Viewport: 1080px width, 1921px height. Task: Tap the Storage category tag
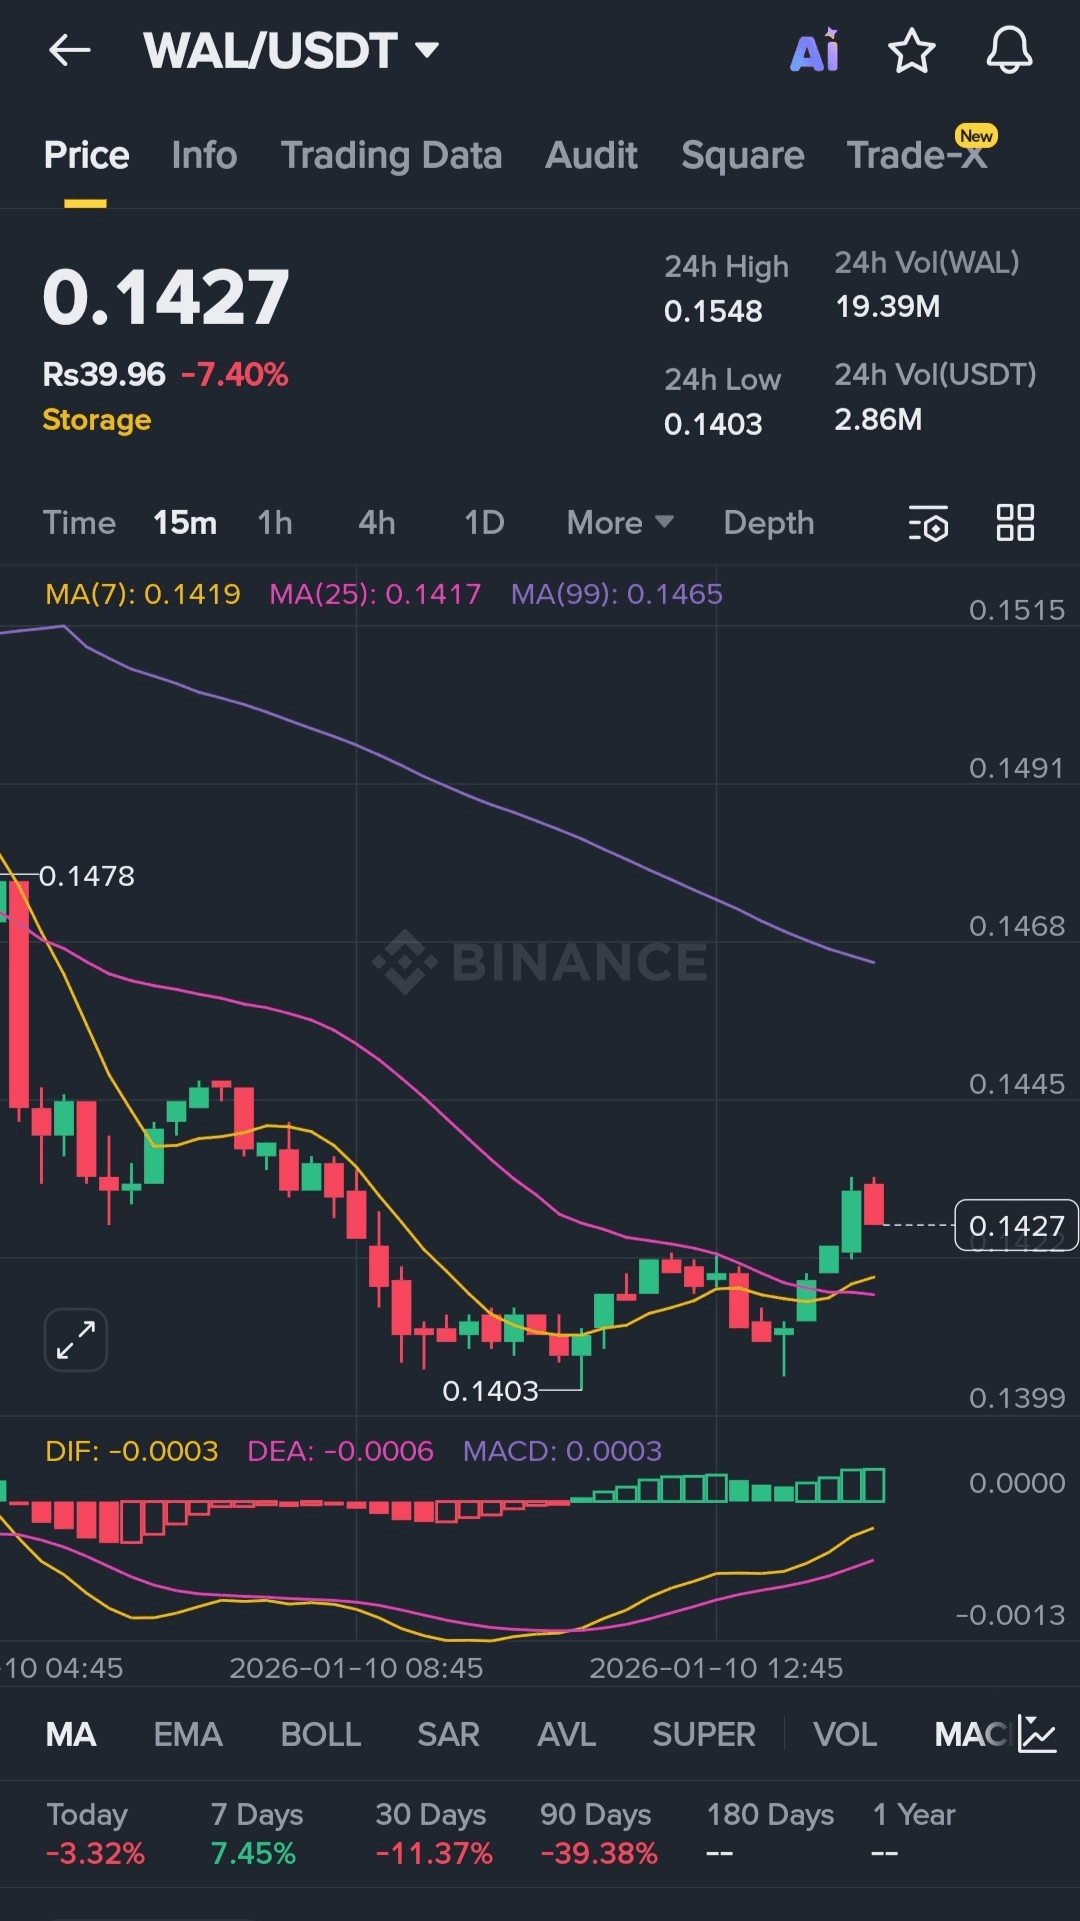tap(97, 420)
